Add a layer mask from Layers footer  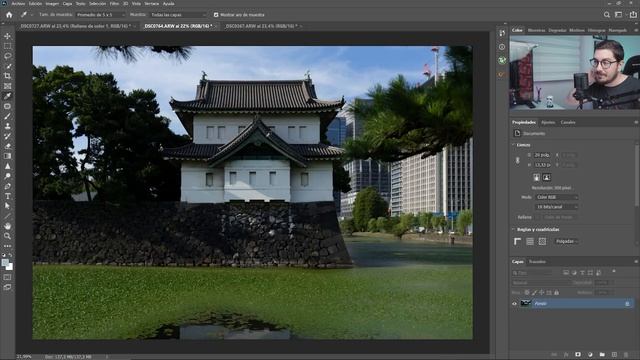[x=578, y=355]
